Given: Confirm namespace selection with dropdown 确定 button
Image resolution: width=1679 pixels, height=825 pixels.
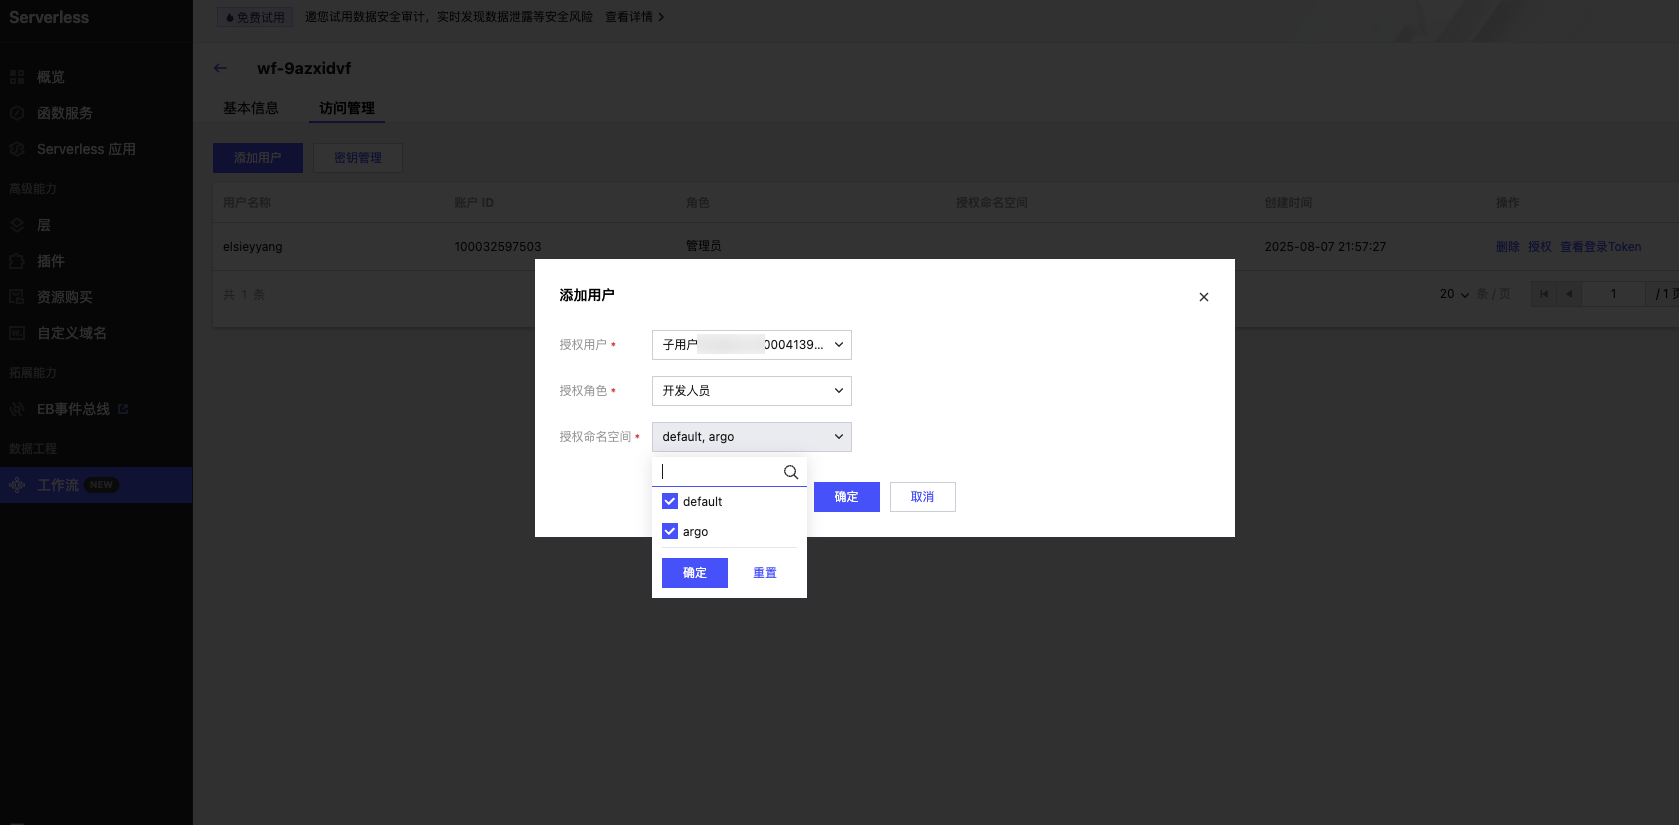Looking at the screenshot, I should 695,573.
